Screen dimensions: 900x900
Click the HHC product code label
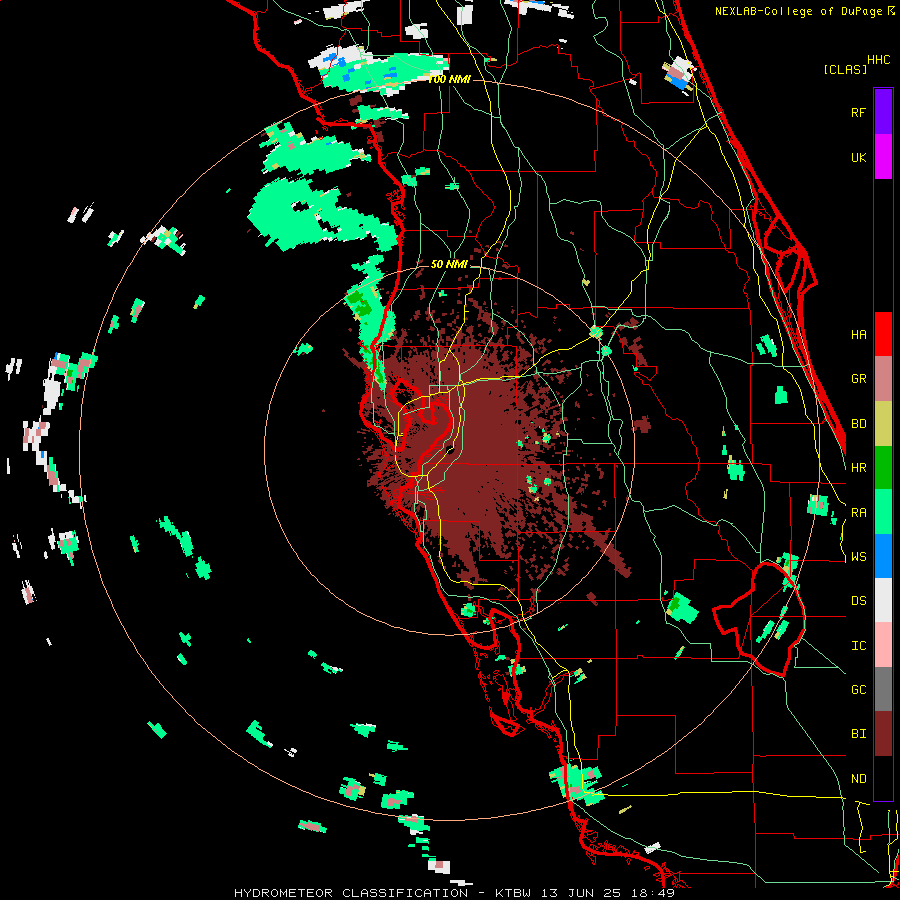click(x=879, y=60)
